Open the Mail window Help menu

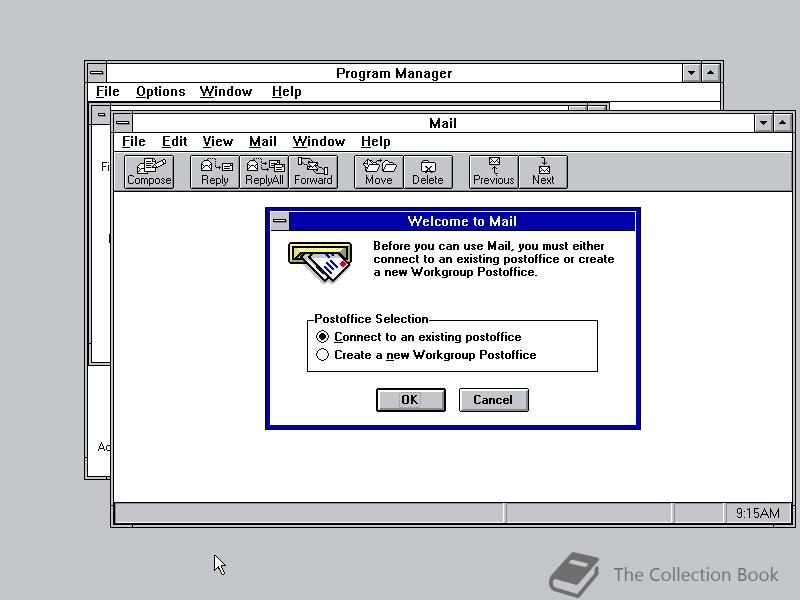pos(376,141)
